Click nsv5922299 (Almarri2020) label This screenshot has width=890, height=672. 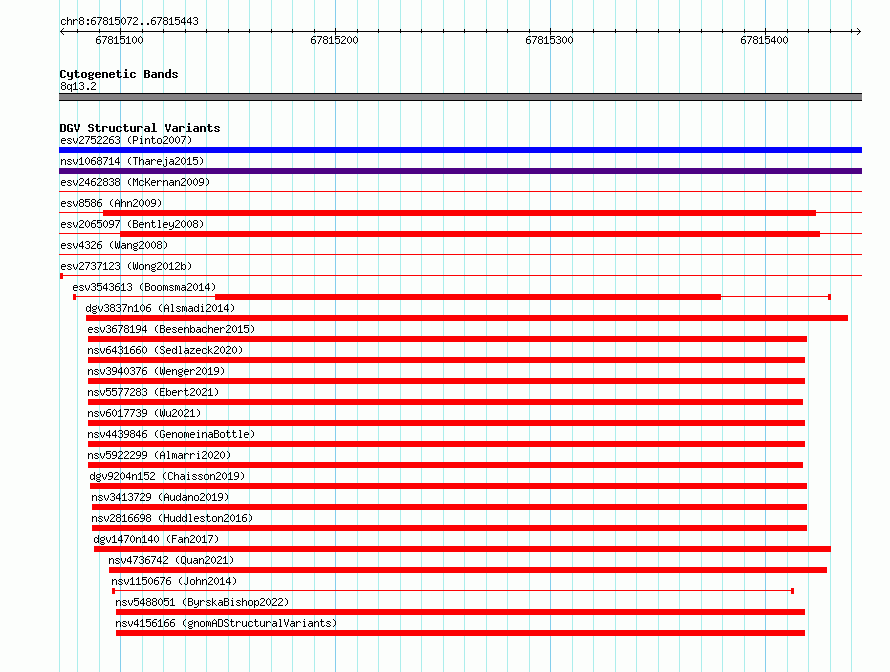click(159, 455)
